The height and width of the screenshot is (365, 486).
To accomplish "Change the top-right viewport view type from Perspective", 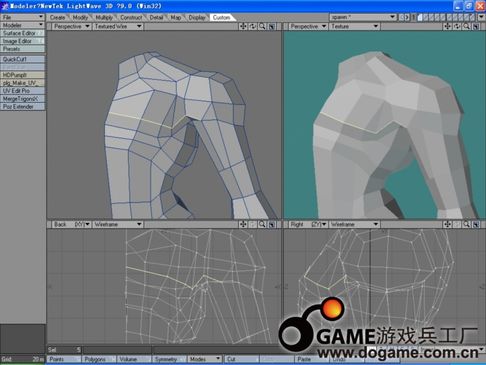I will click(x=308, y=26).
